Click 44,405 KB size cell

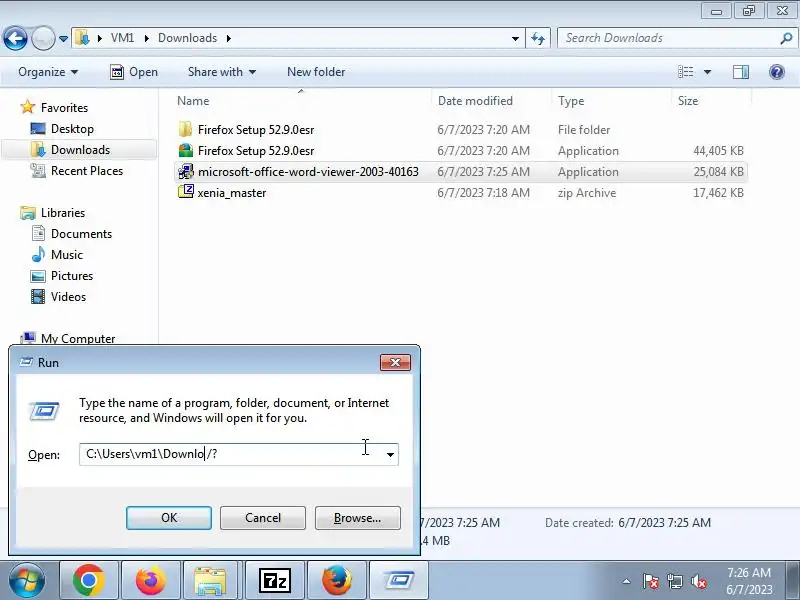[x=718, y=151]
